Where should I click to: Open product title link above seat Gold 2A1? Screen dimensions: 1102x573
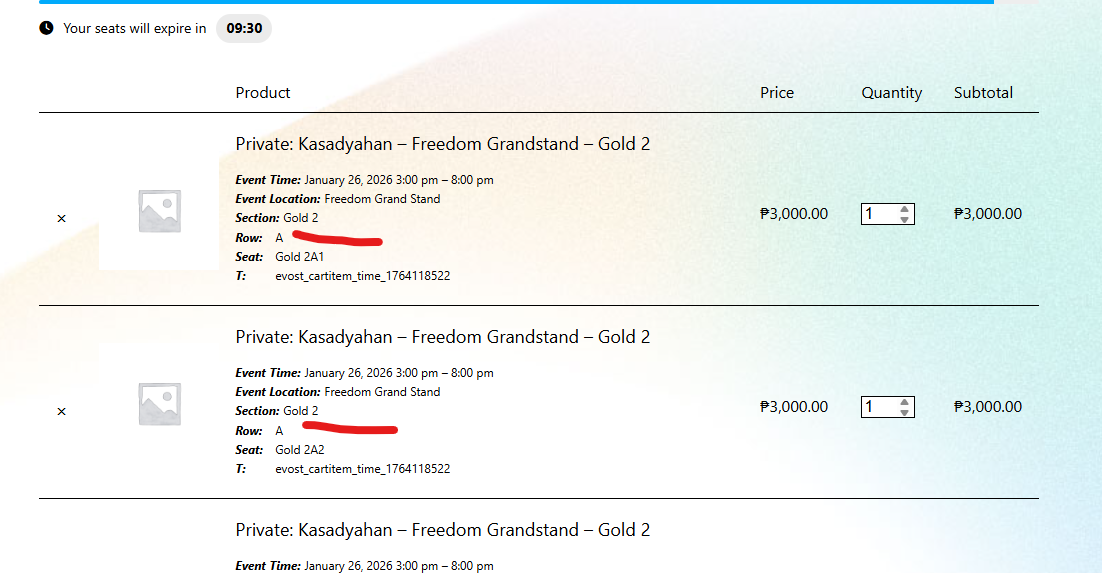[x=442, y=144]
